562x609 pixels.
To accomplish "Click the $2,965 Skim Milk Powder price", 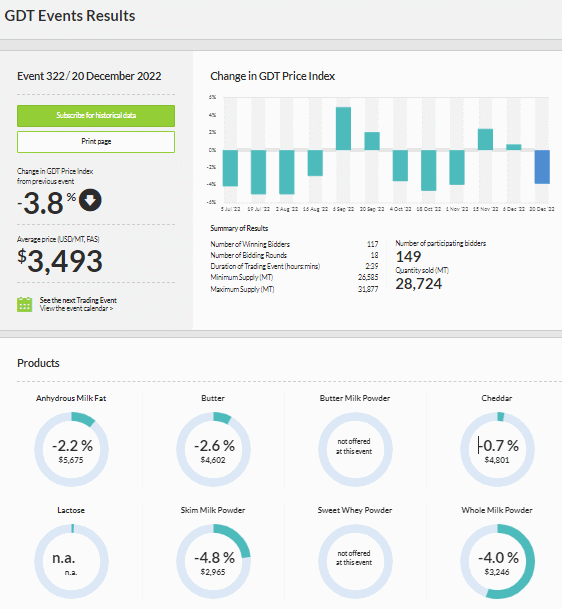I will pos(213,572).
